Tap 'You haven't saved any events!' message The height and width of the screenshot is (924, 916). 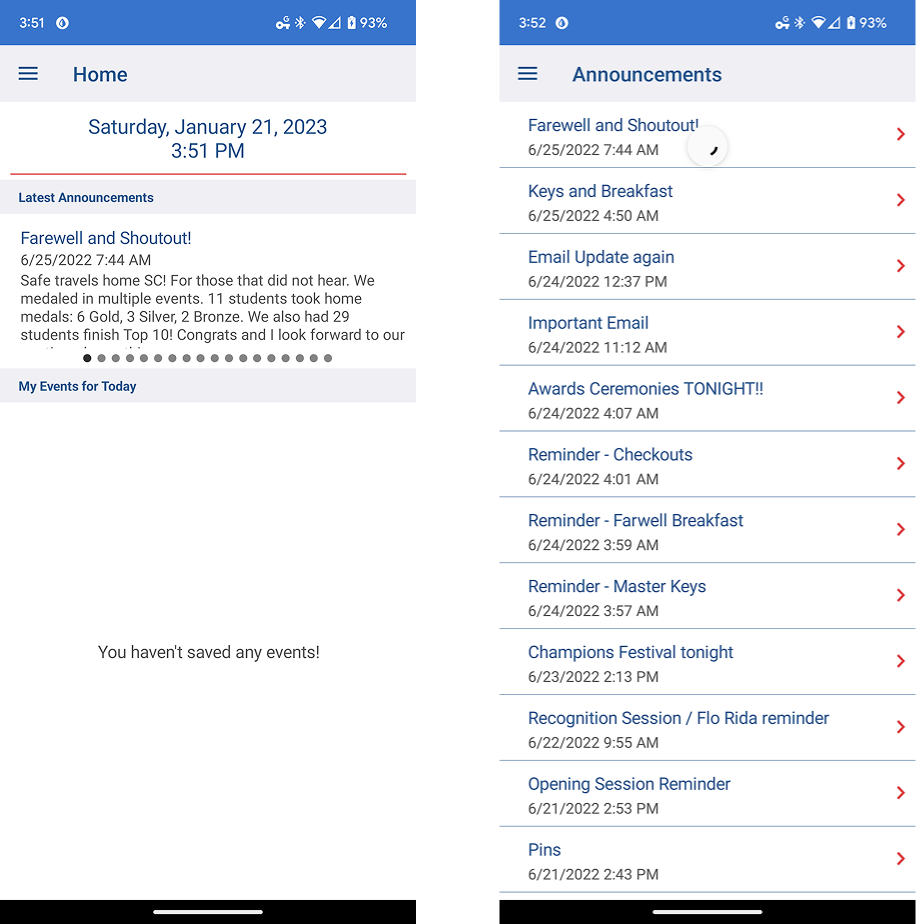209,652
